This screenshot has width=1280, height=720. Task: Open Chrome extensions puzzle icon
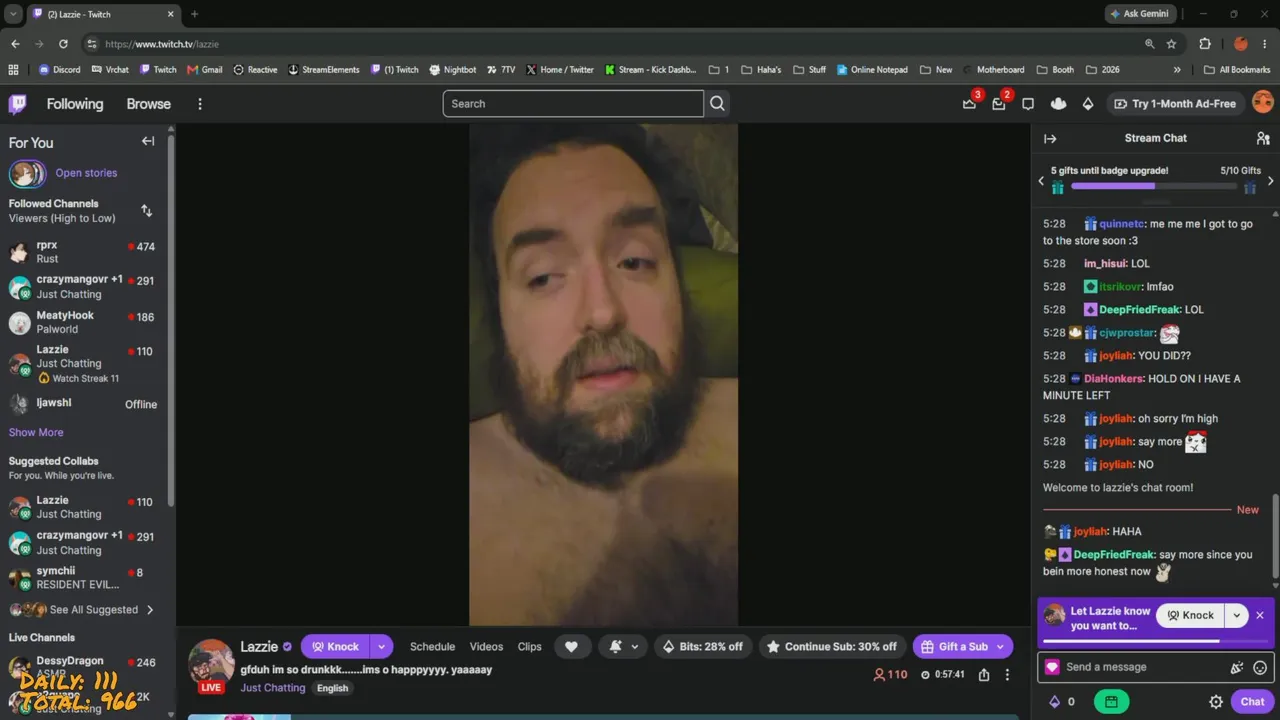1205,44
